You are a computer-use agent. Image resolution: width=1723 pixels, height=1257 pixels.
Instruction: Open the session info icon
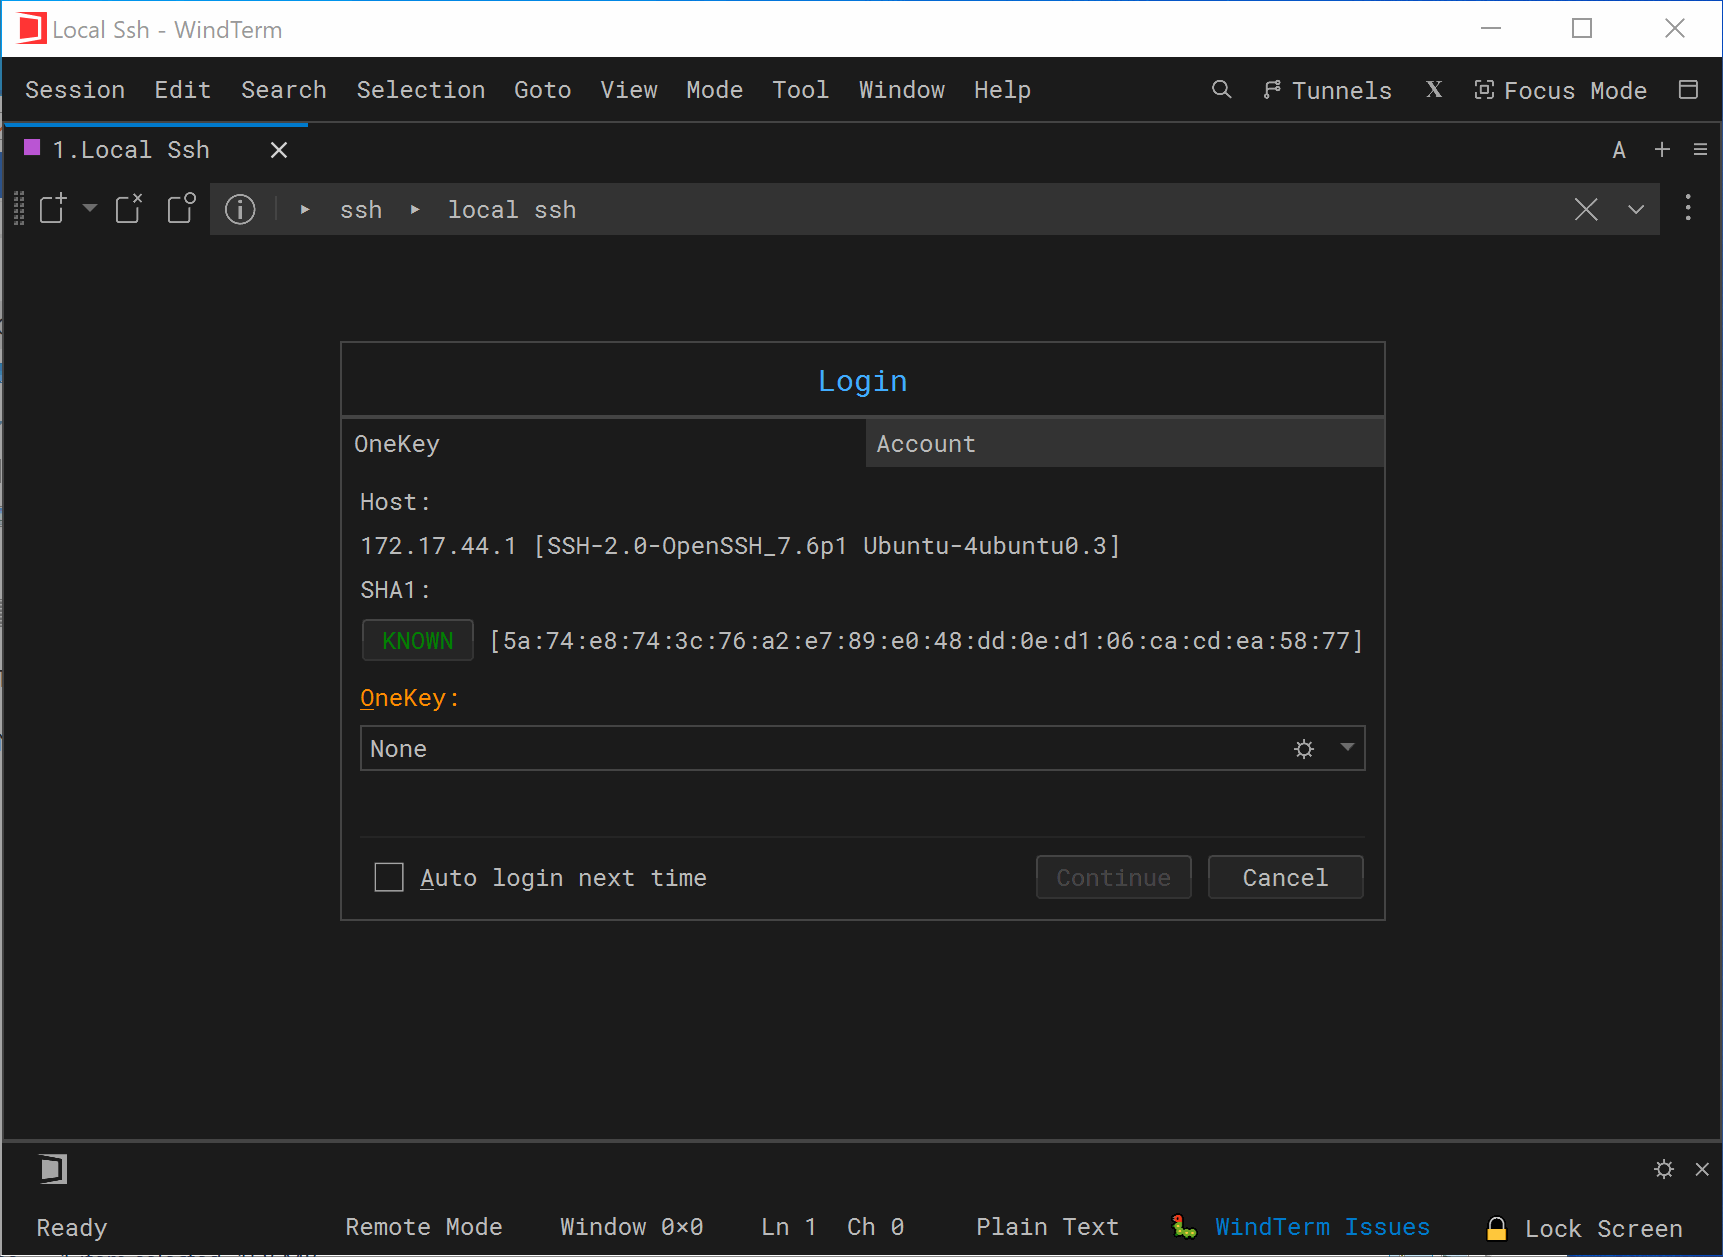coord(240,210)
